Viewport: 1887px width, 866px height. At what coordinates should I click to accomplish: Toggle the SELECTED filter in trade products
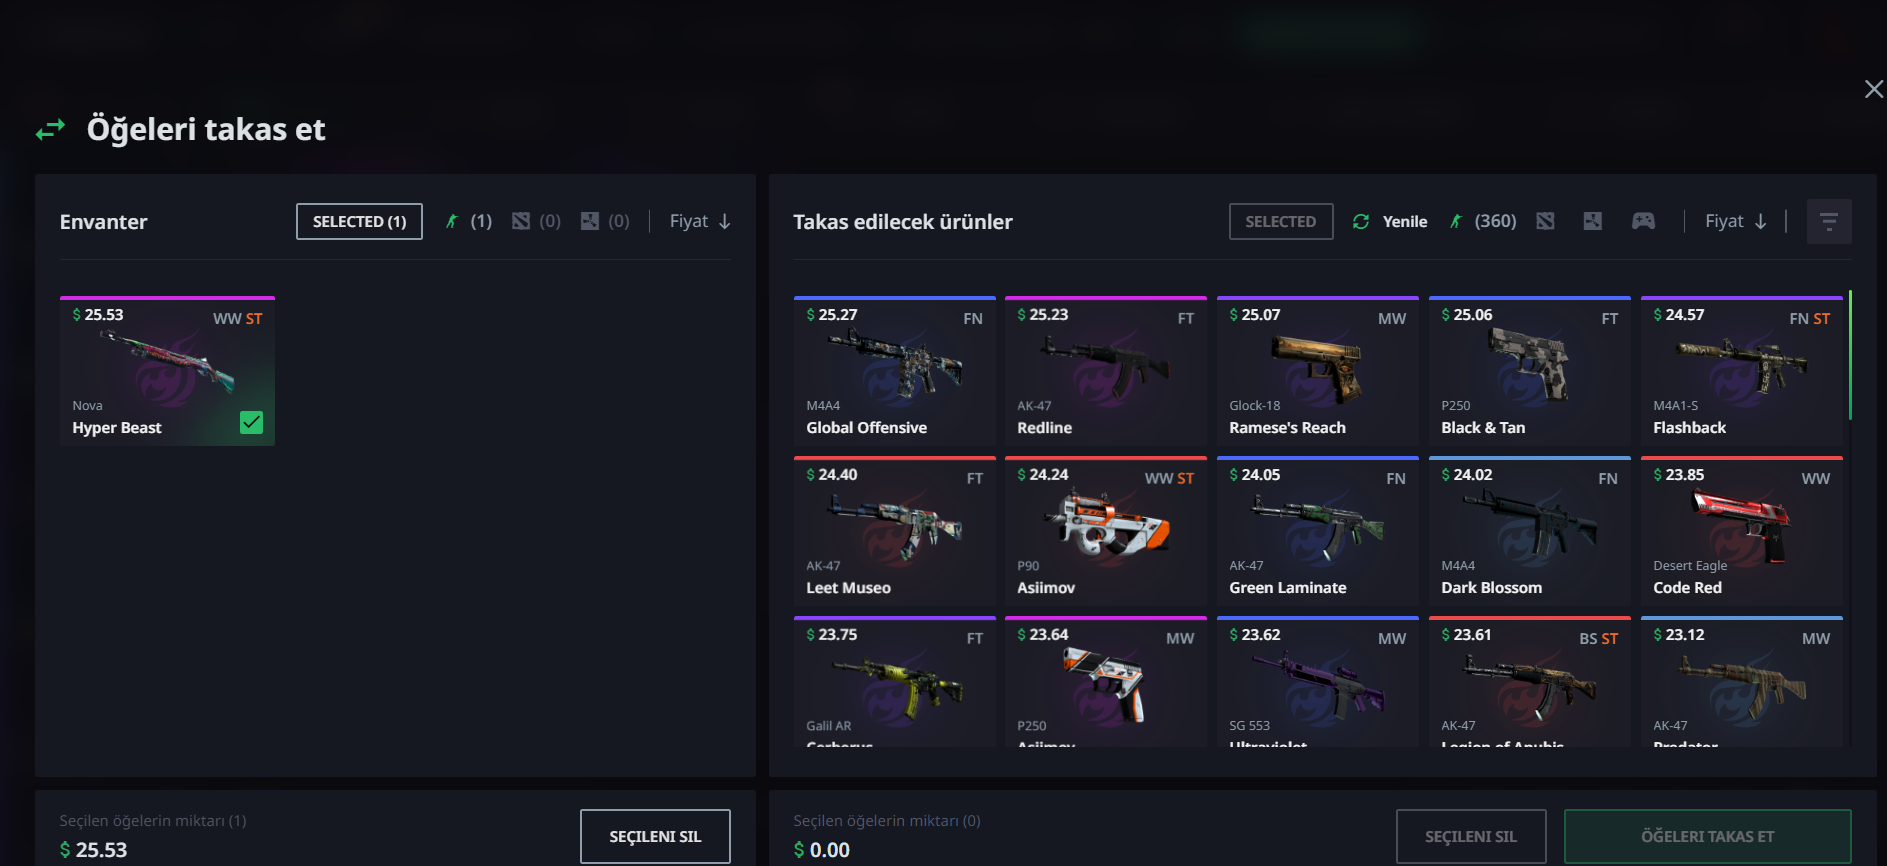(x=1281, y=221)
